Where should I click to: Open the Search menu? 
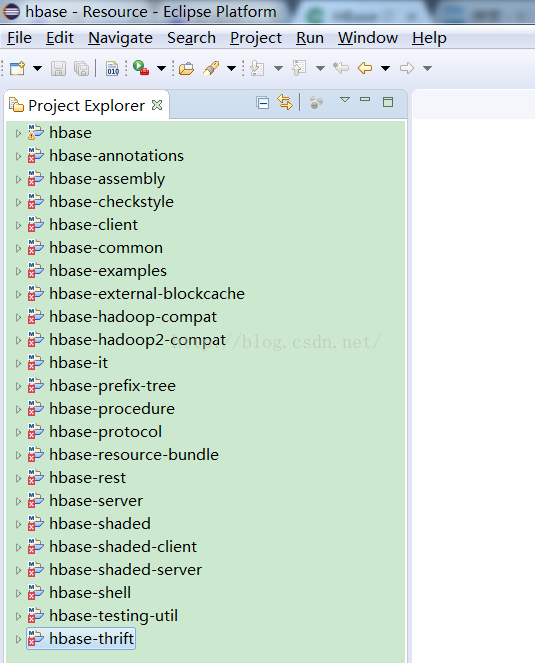191,38
